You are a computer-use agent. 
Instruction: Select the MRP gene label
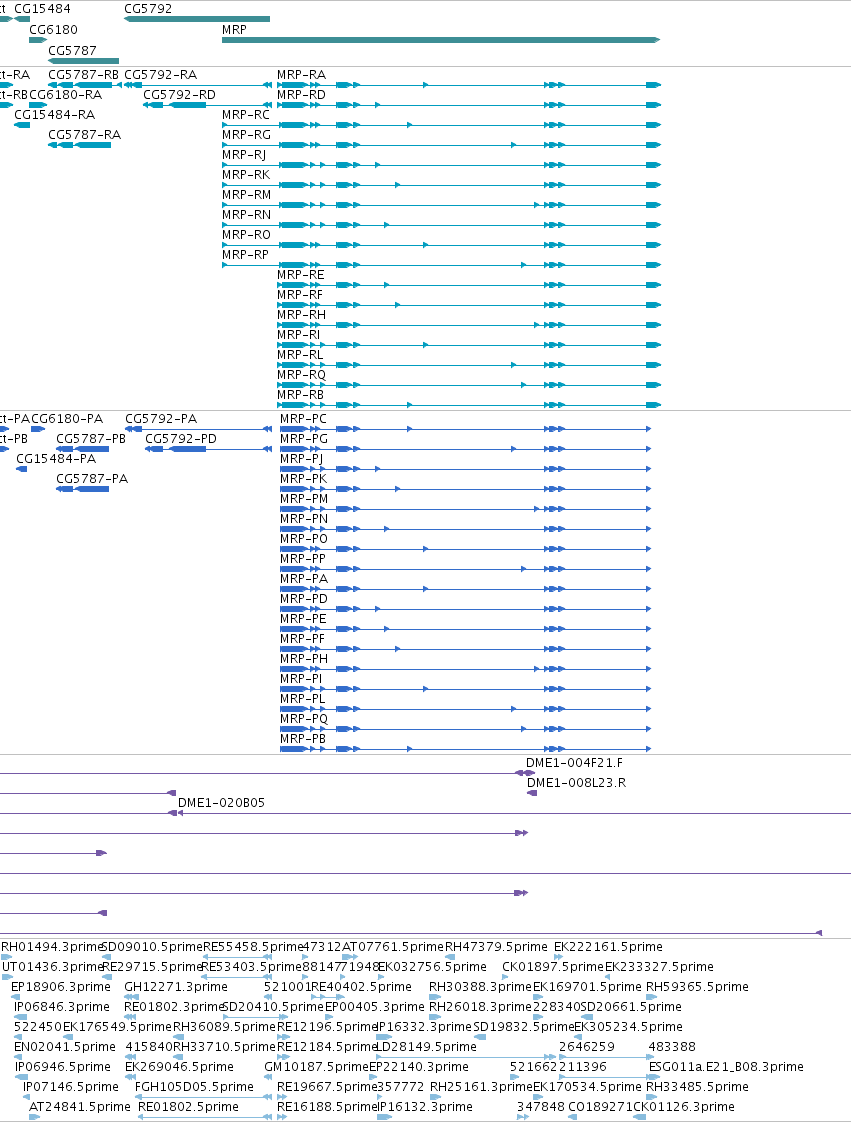click(234, 30)
